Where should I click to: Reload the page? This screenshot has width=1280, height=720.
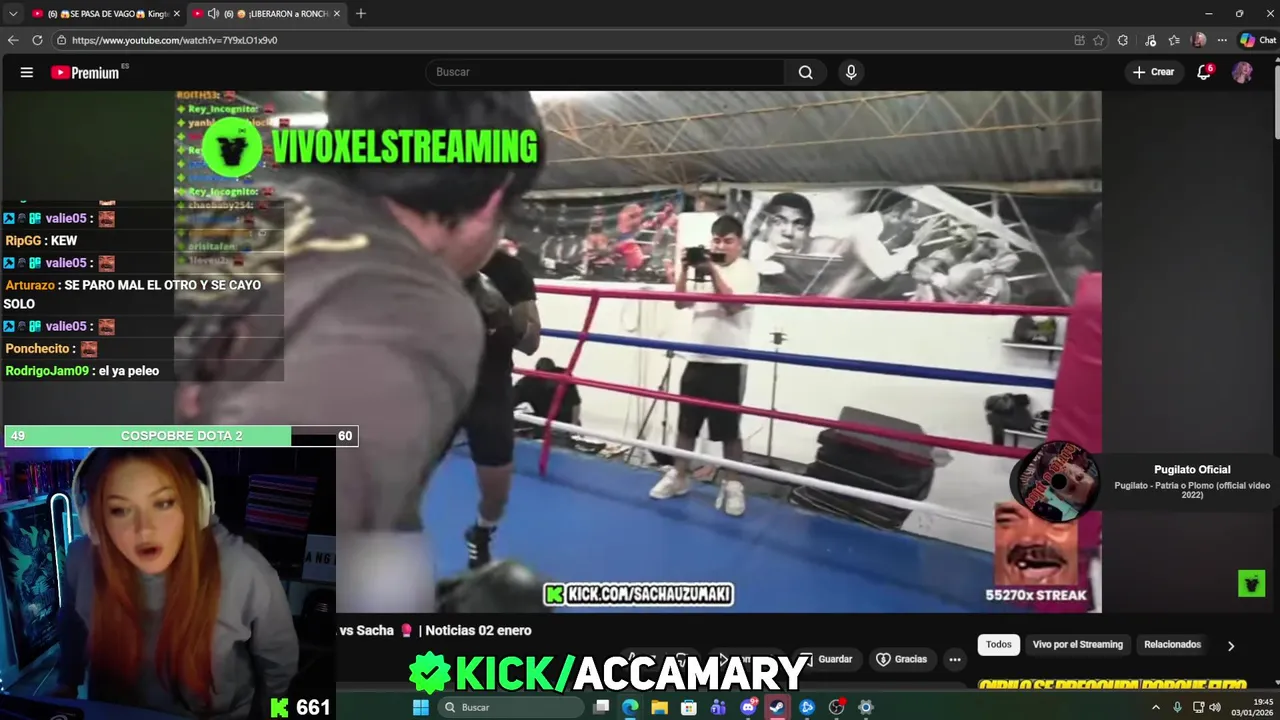(x=37, y=40)
